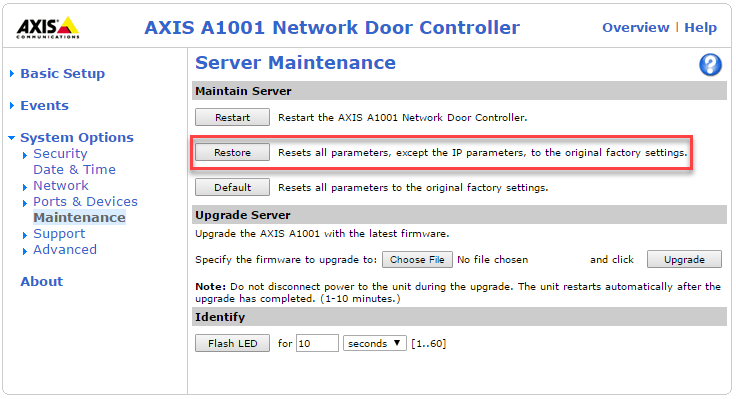Open the Support section

coord(59,234)
